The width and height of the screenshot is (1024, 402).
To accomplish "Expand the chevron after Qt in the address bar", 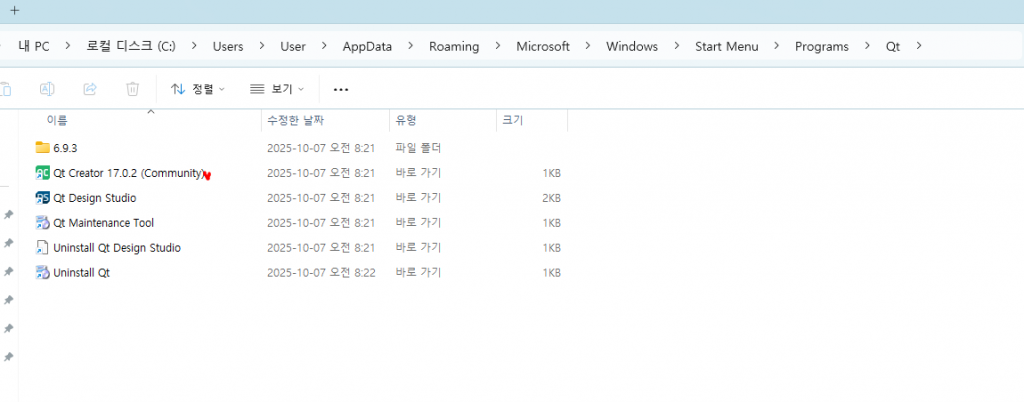I will (x=919, y=46).
